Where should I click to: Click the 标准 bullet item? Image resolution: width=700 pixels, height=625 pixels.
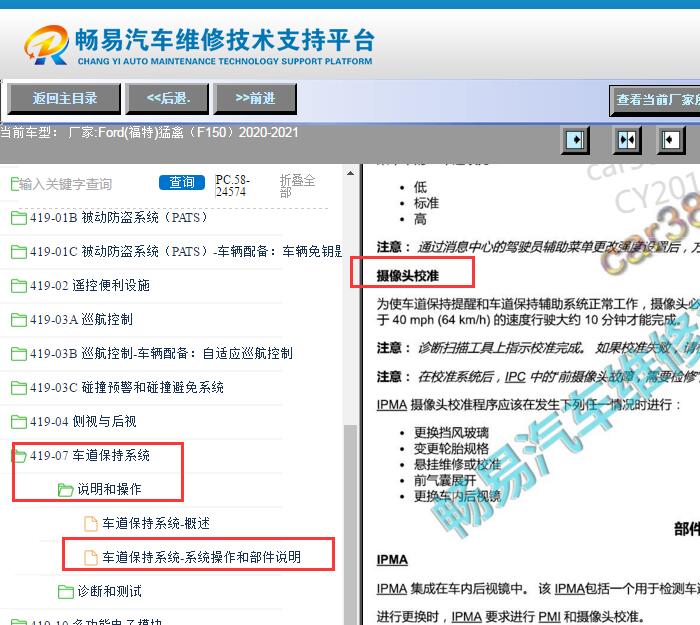[426, 203]
